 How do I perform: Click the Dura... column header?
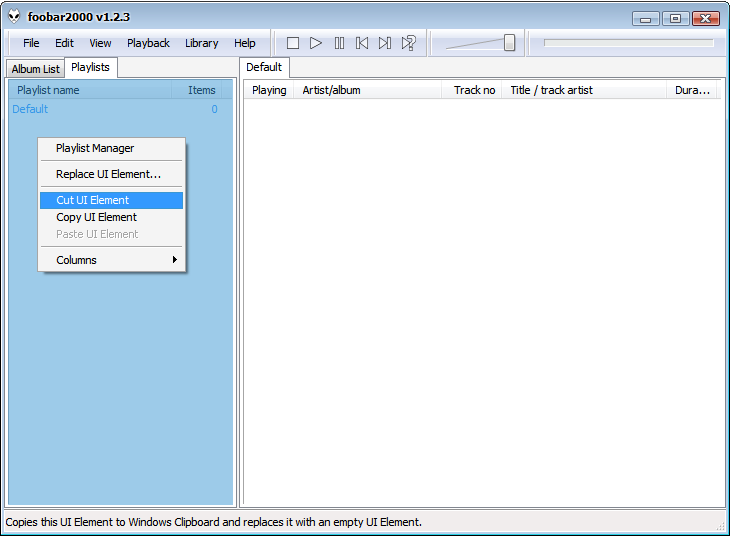[x=693, y=90]
